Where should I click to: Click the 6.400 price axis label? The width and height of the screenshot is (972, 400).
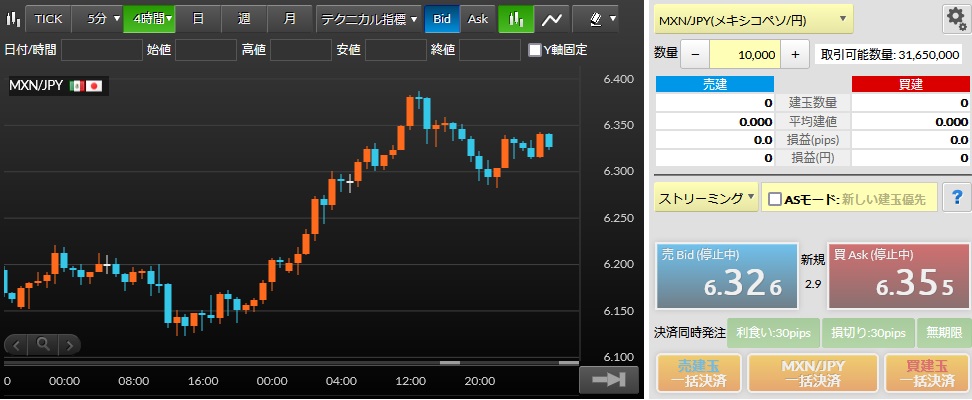[x=617, y=79]
